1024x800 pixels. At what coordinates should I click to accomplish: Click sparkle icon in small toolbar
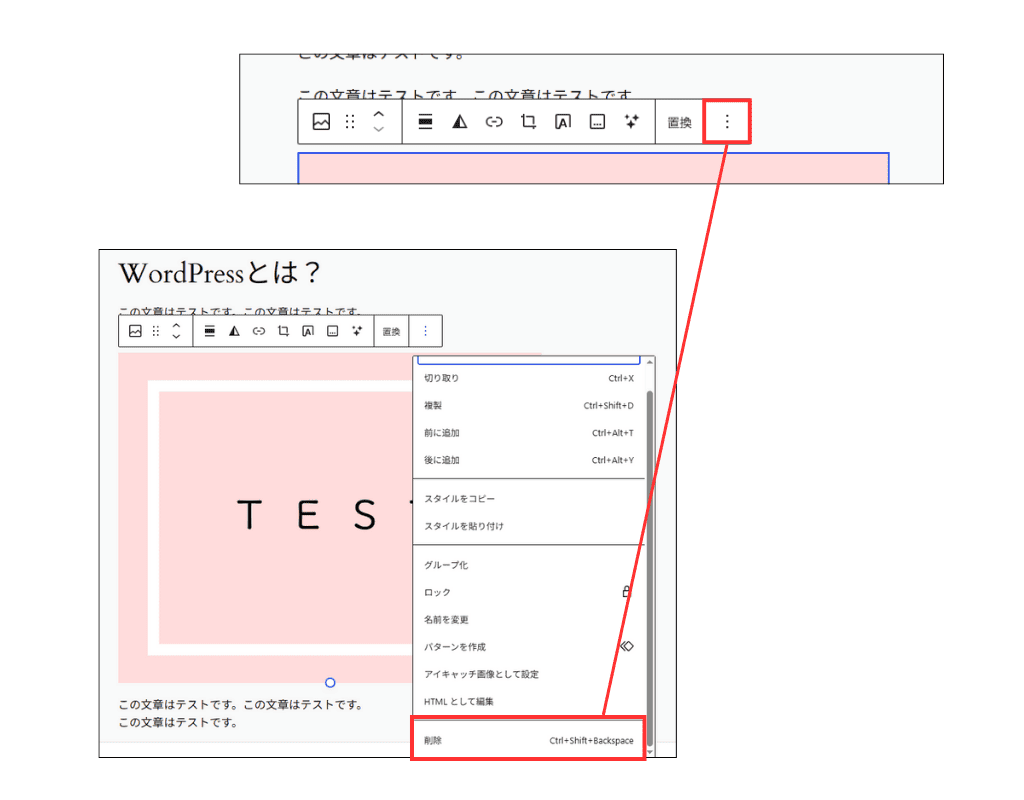[357, 331]
